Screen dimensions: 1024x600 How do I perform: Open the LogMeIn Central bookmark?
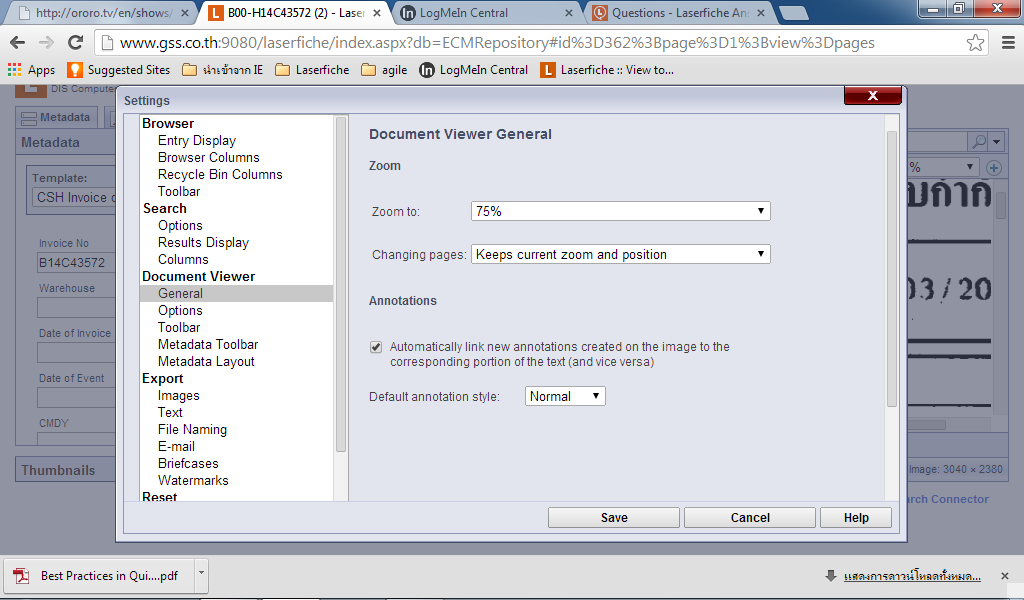coord(473,70)
